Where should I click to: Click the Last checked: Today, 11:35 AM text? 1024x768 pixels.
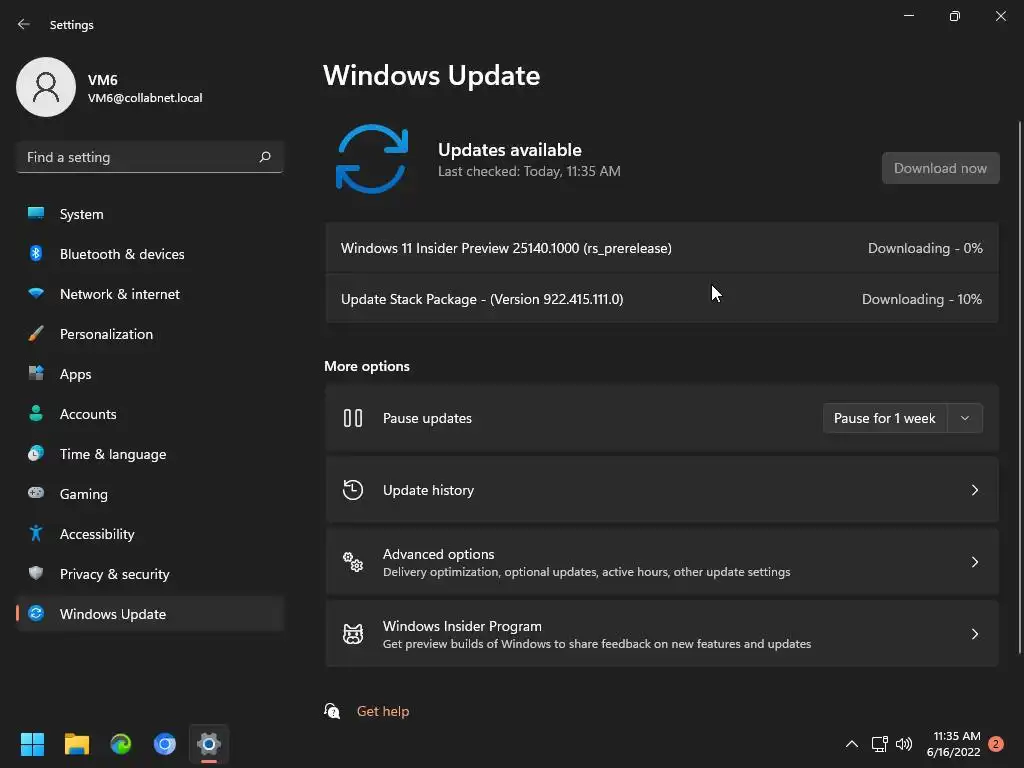(x=529, y=171)
